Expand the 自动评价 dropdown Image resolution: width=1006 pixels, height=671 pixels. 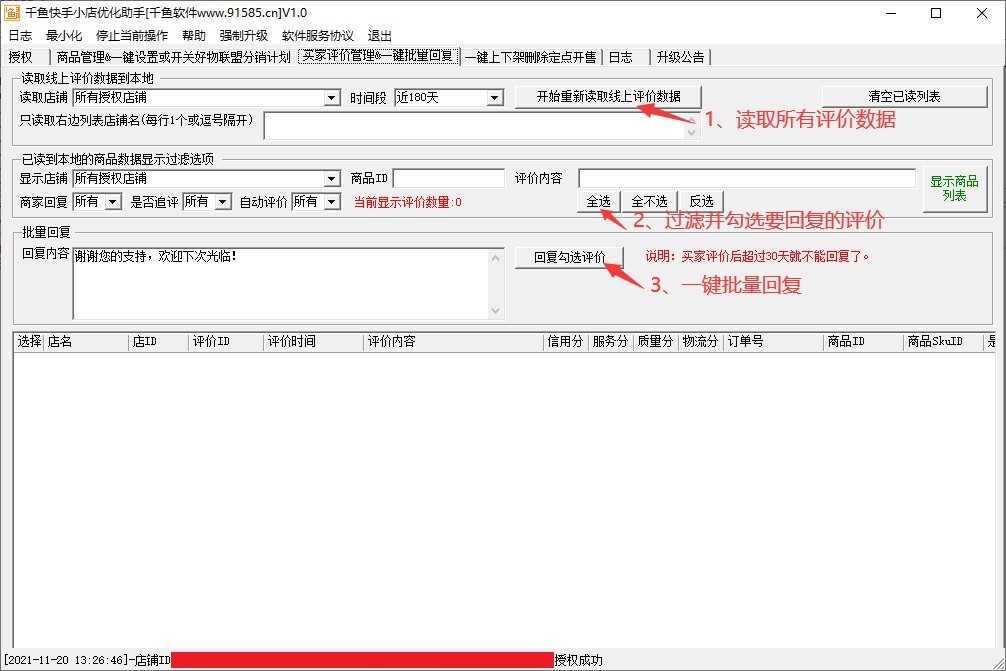[331, 202]
